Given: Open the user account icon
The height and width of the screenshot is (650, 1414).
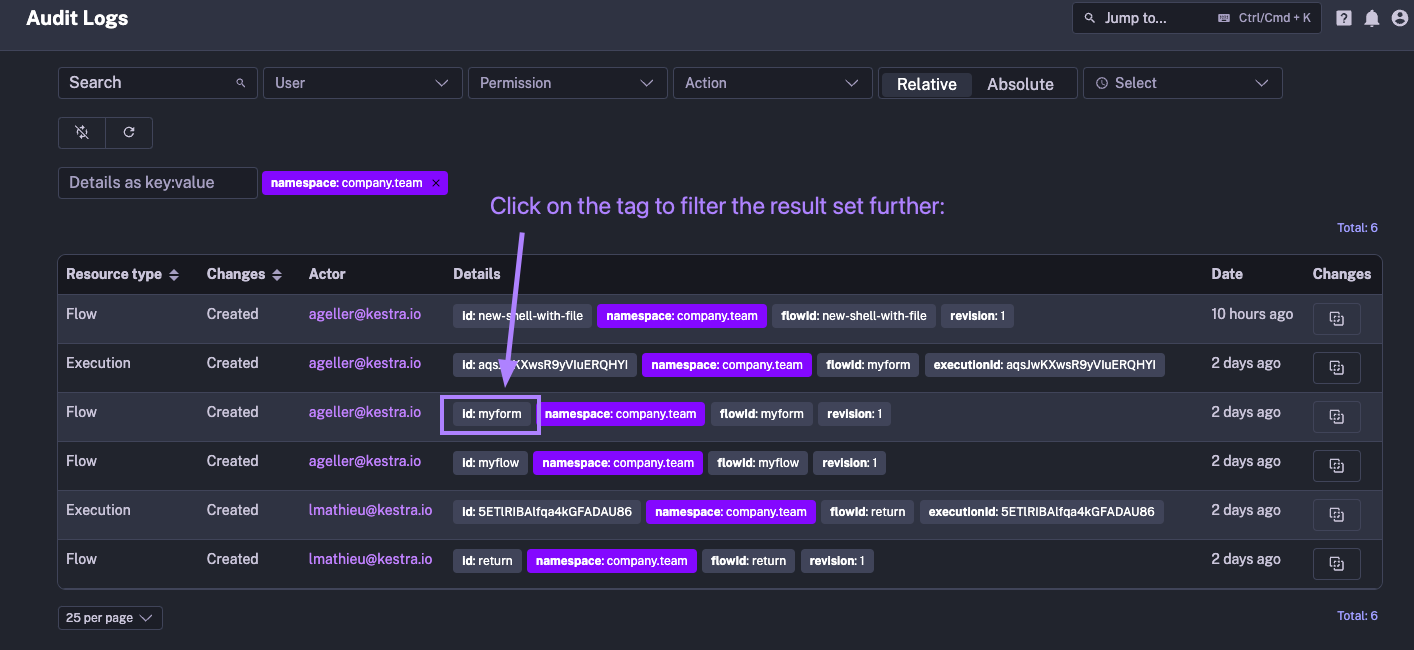Looking at the screenshot, I should point(1399,18).
